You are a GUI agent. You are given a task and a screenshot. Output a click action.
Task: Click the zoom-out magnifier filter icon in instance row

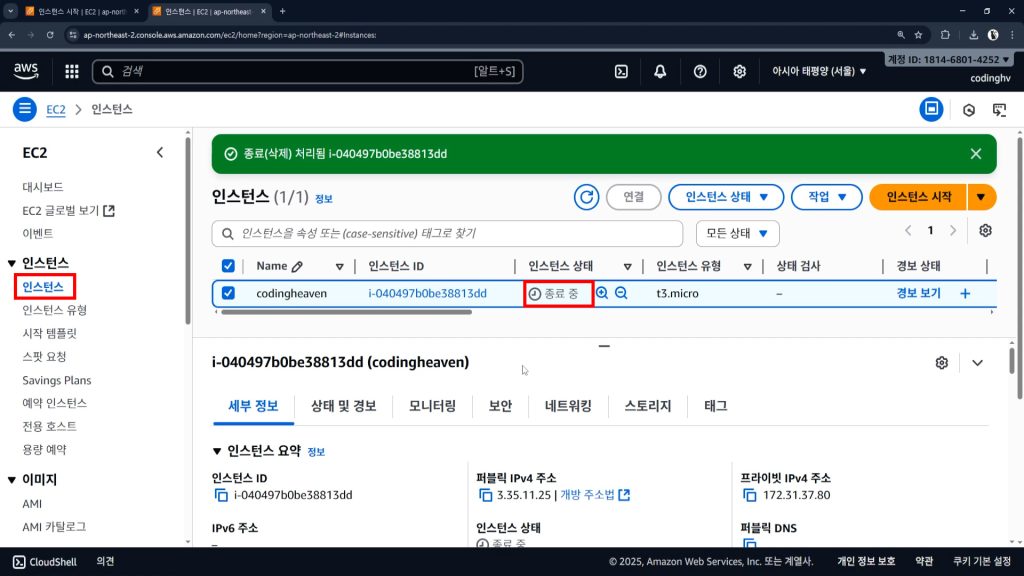coord(621,293)
